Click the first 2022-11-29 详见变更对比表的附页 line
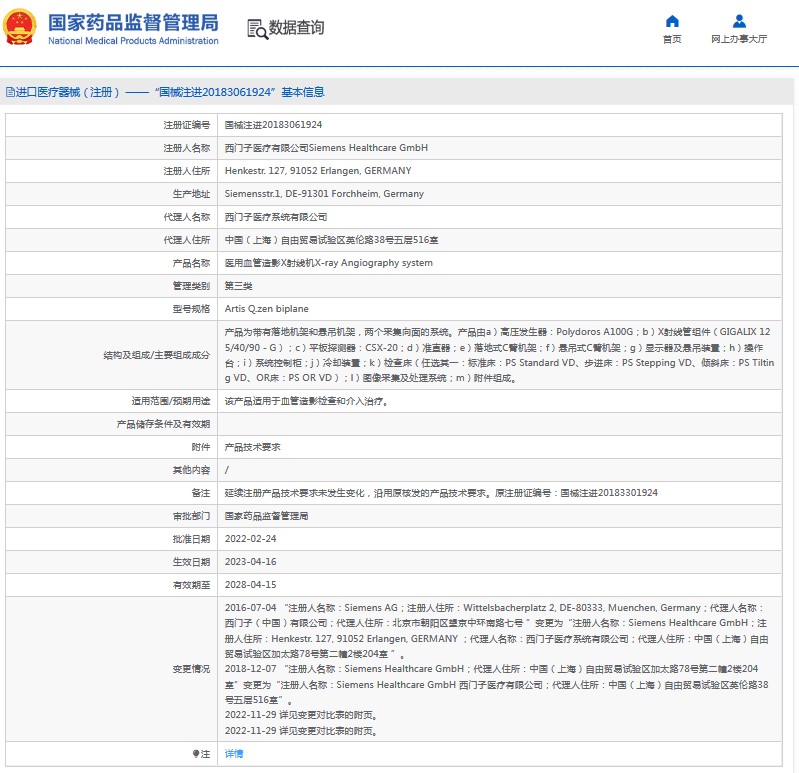Image resolution: width=799 pixels, height=773 pixels. (x=301, y=715)
